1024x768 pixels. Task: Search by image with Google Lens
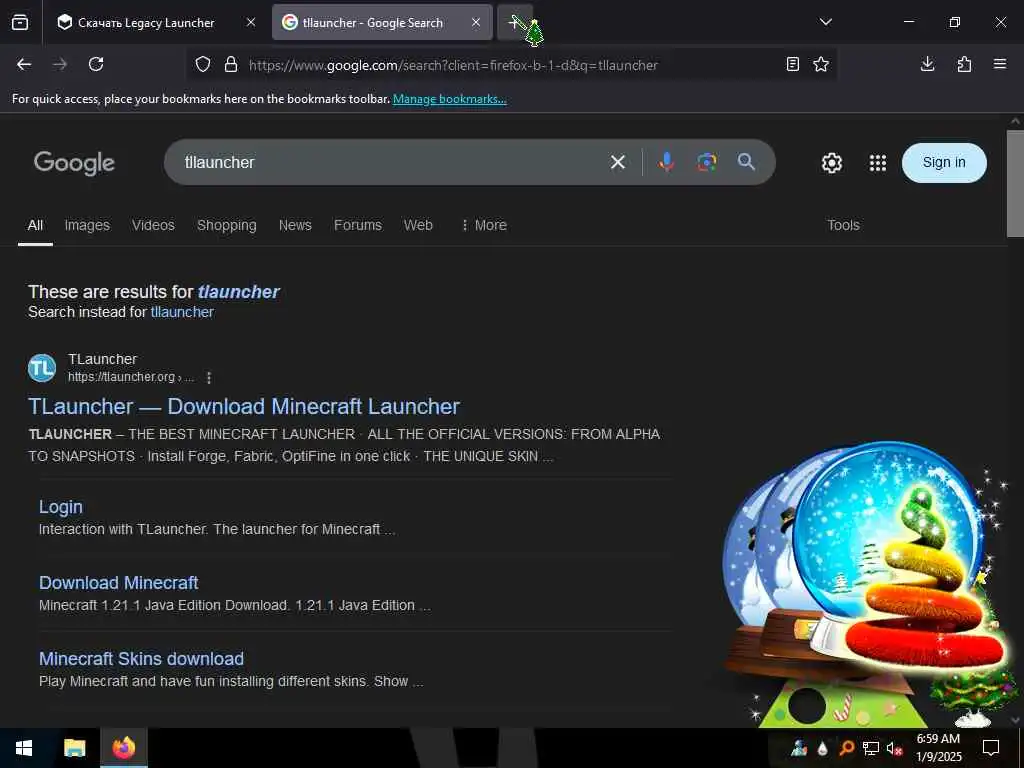point(707,162)
